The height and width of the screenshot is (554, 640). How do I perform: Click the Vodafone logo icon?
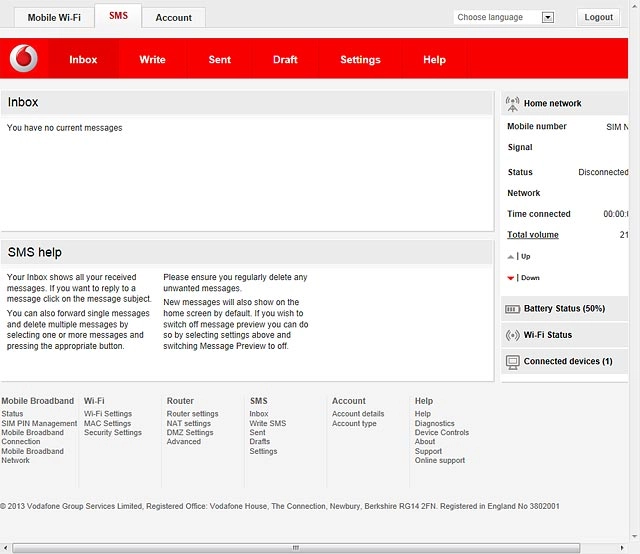tap(24, 58)
